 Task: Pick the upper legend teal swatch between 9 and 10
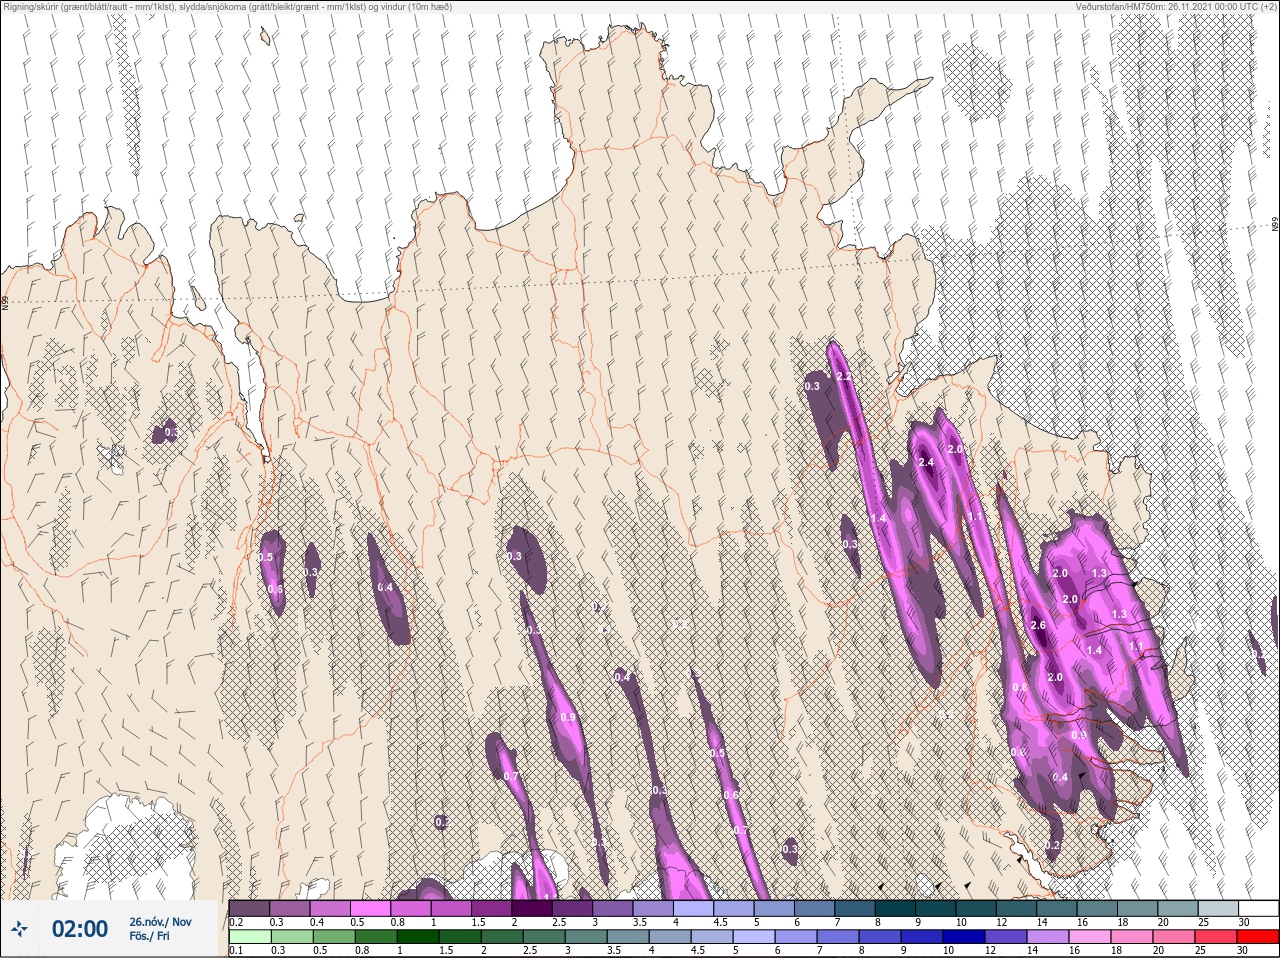(x=935, y=908)
